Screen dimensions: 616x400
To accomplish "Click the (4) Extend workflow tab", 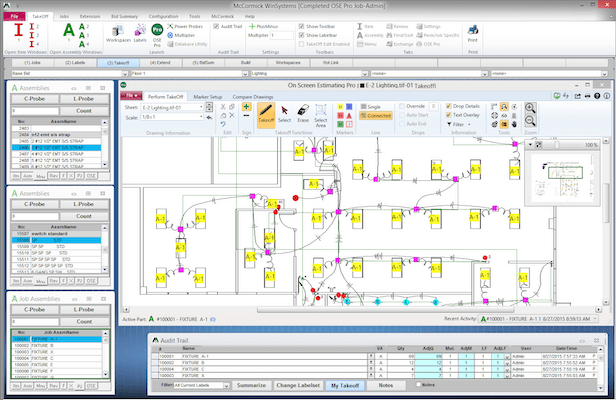I will point(160,62).
